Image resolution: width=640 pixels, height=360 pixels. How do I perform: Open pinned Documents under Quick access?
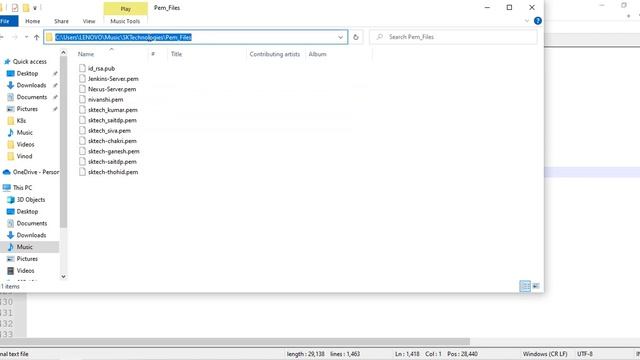click(x=31, y=97)
